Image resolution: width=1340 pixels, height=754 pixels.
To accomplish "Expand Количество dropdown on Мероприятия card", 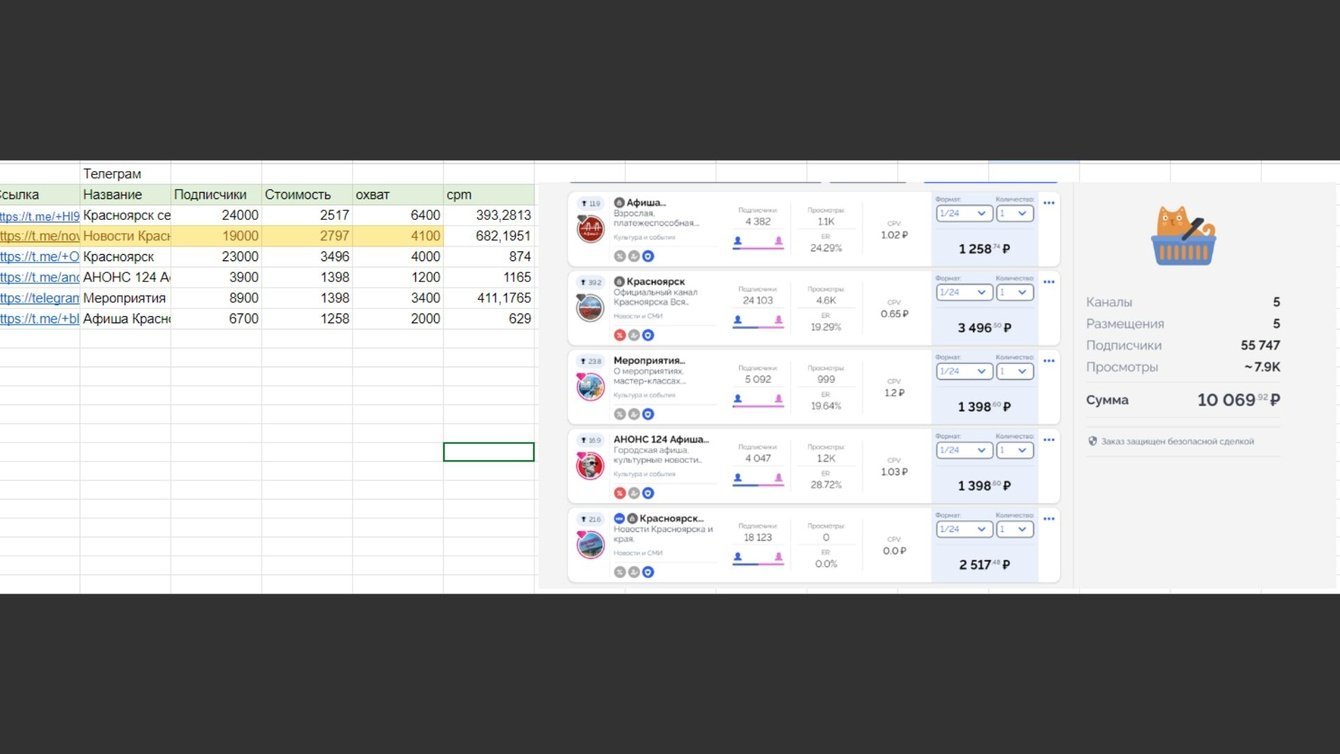I will click(x=1015, y=371).
